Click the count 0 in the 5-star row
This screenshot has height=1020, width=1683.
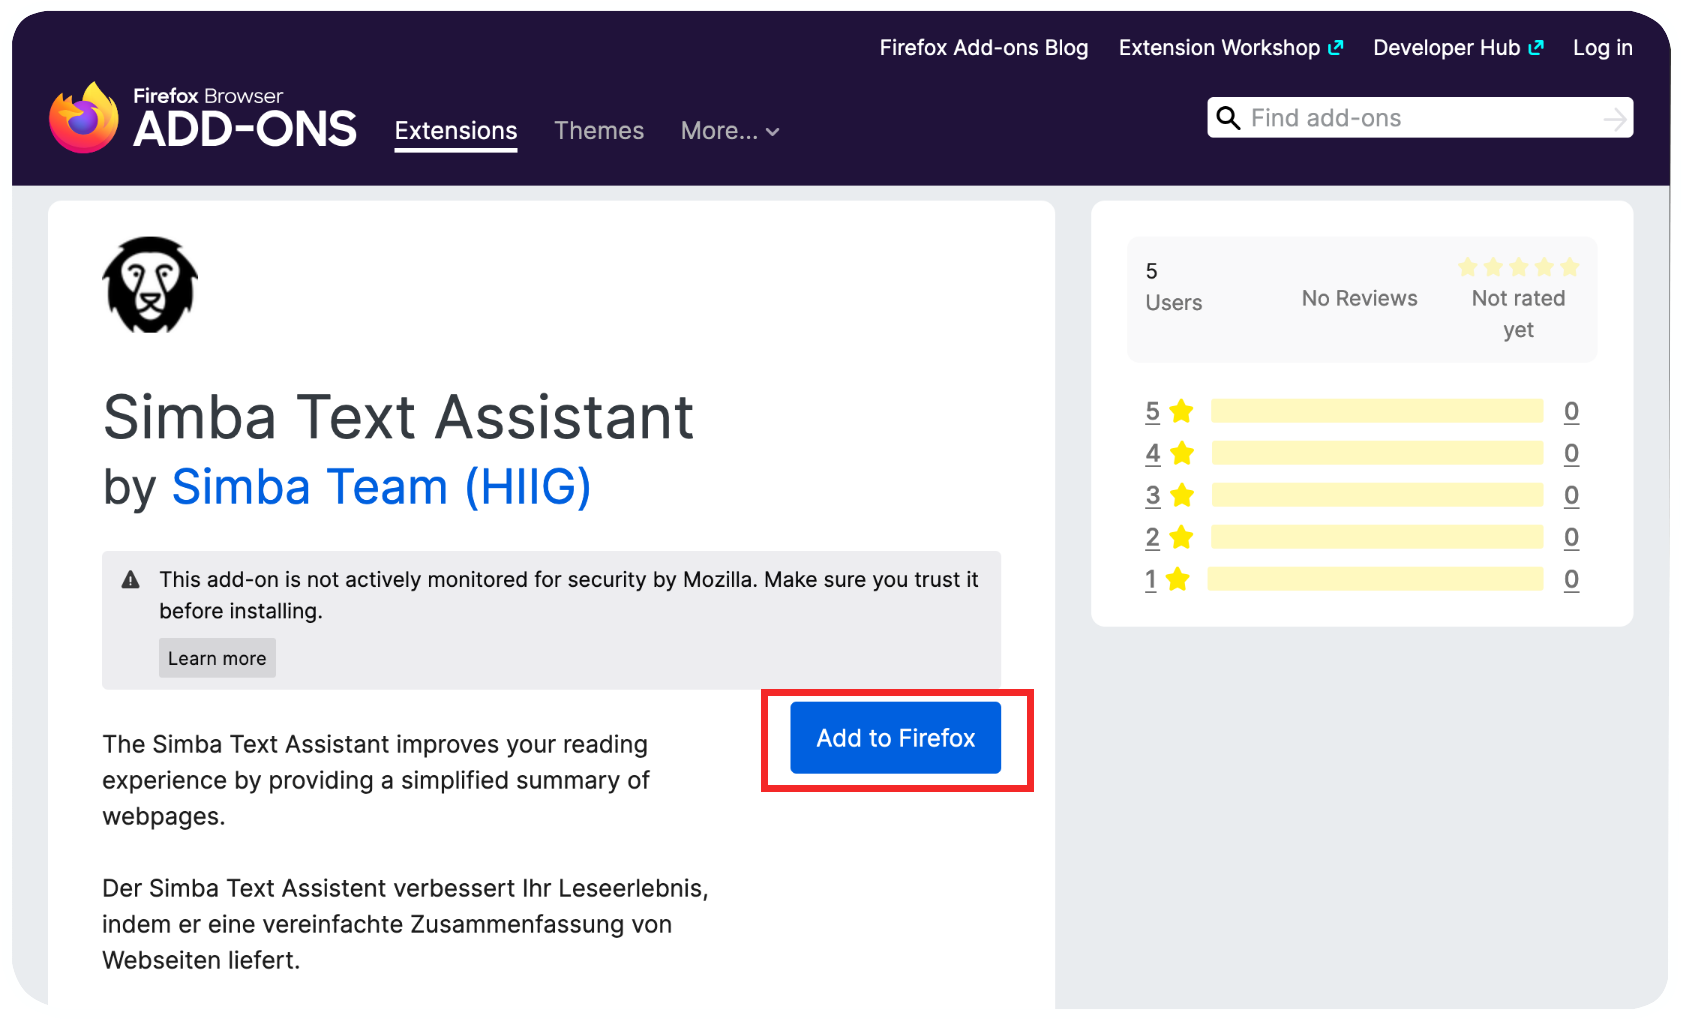click(x=1571, y=411)
